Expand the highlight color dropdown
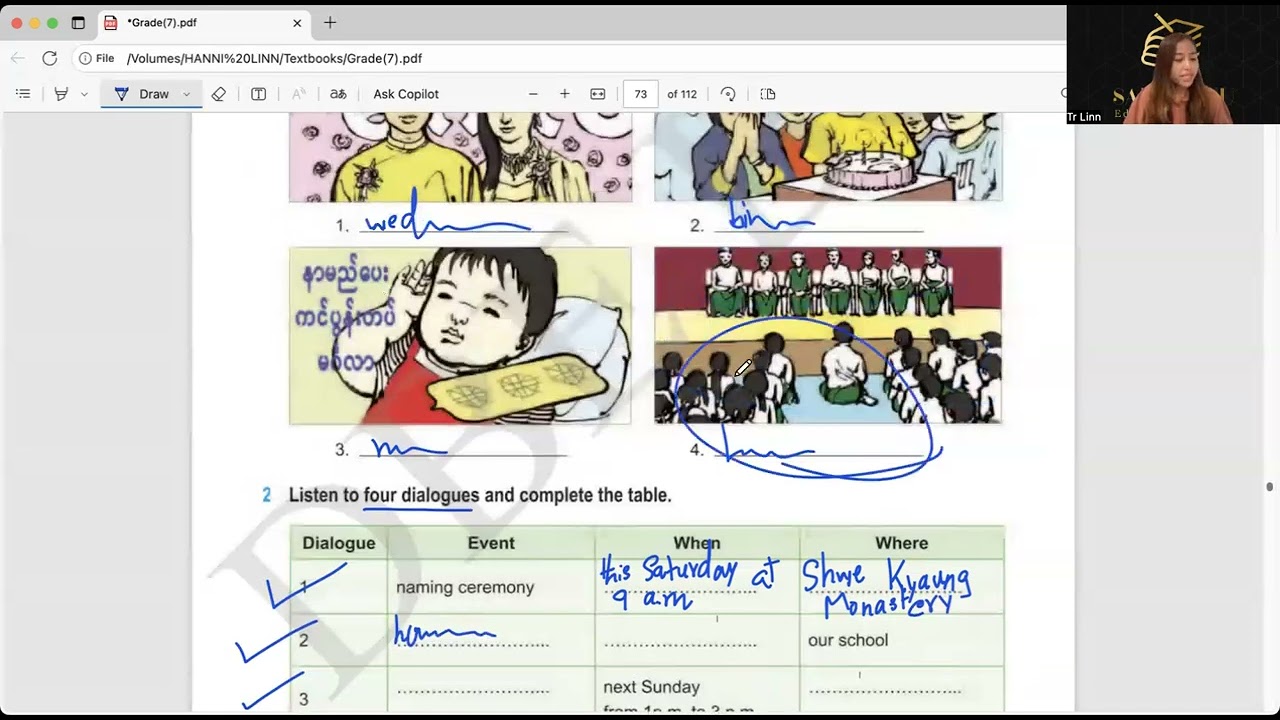Viewport: 1280px width, 720px height. [x=84, y=94]
